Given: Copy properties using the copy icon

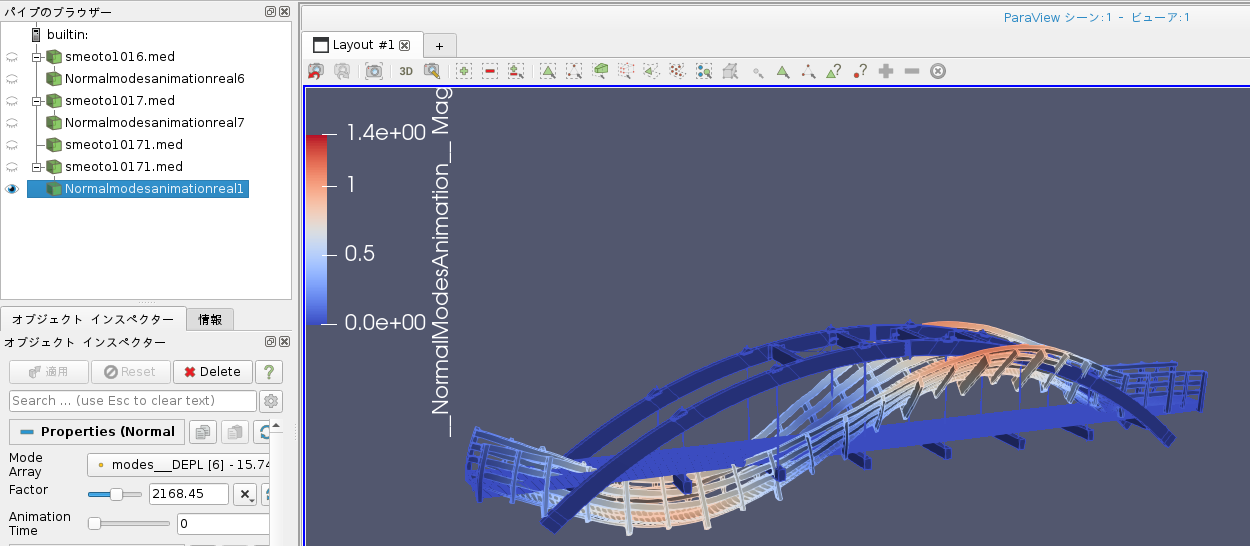Looking at the screenshot, I should [x=203, y=432].
